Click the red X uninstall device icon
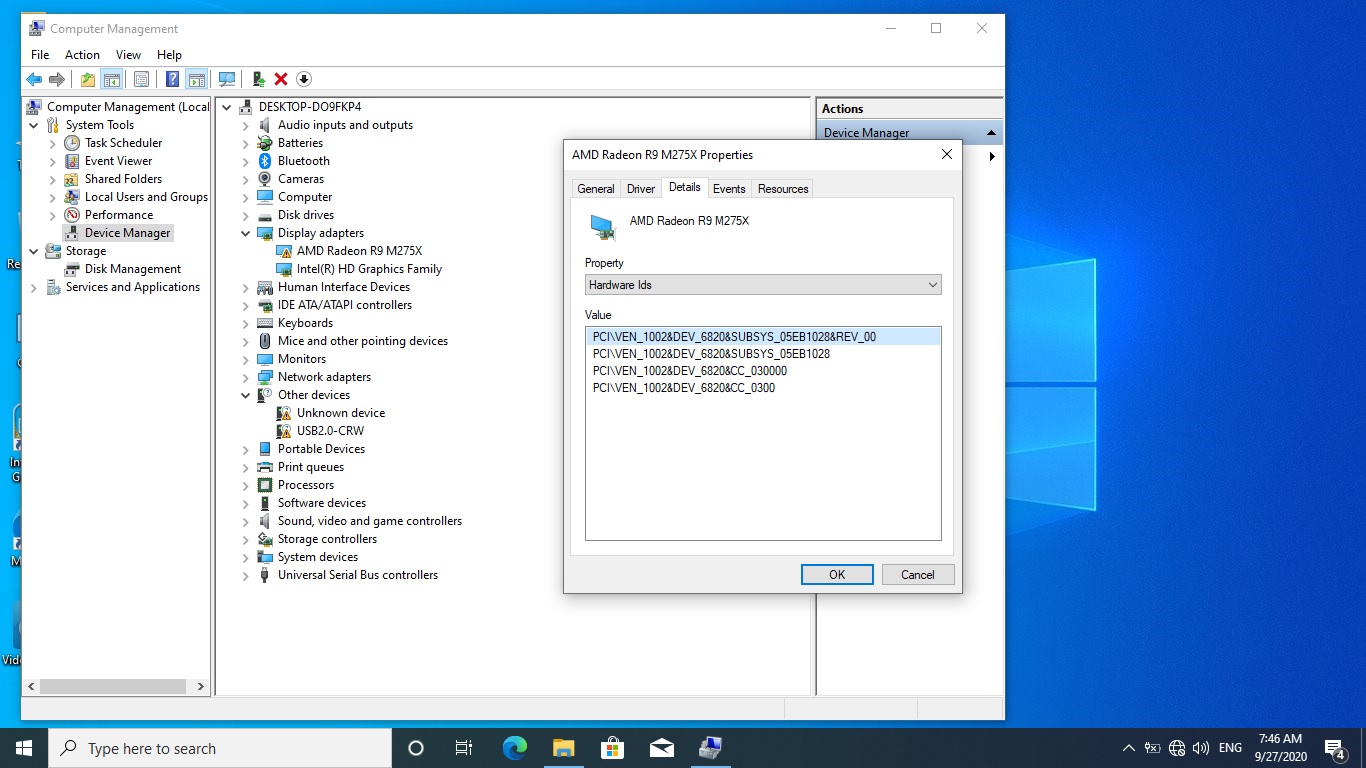 [x=281, y=79]
